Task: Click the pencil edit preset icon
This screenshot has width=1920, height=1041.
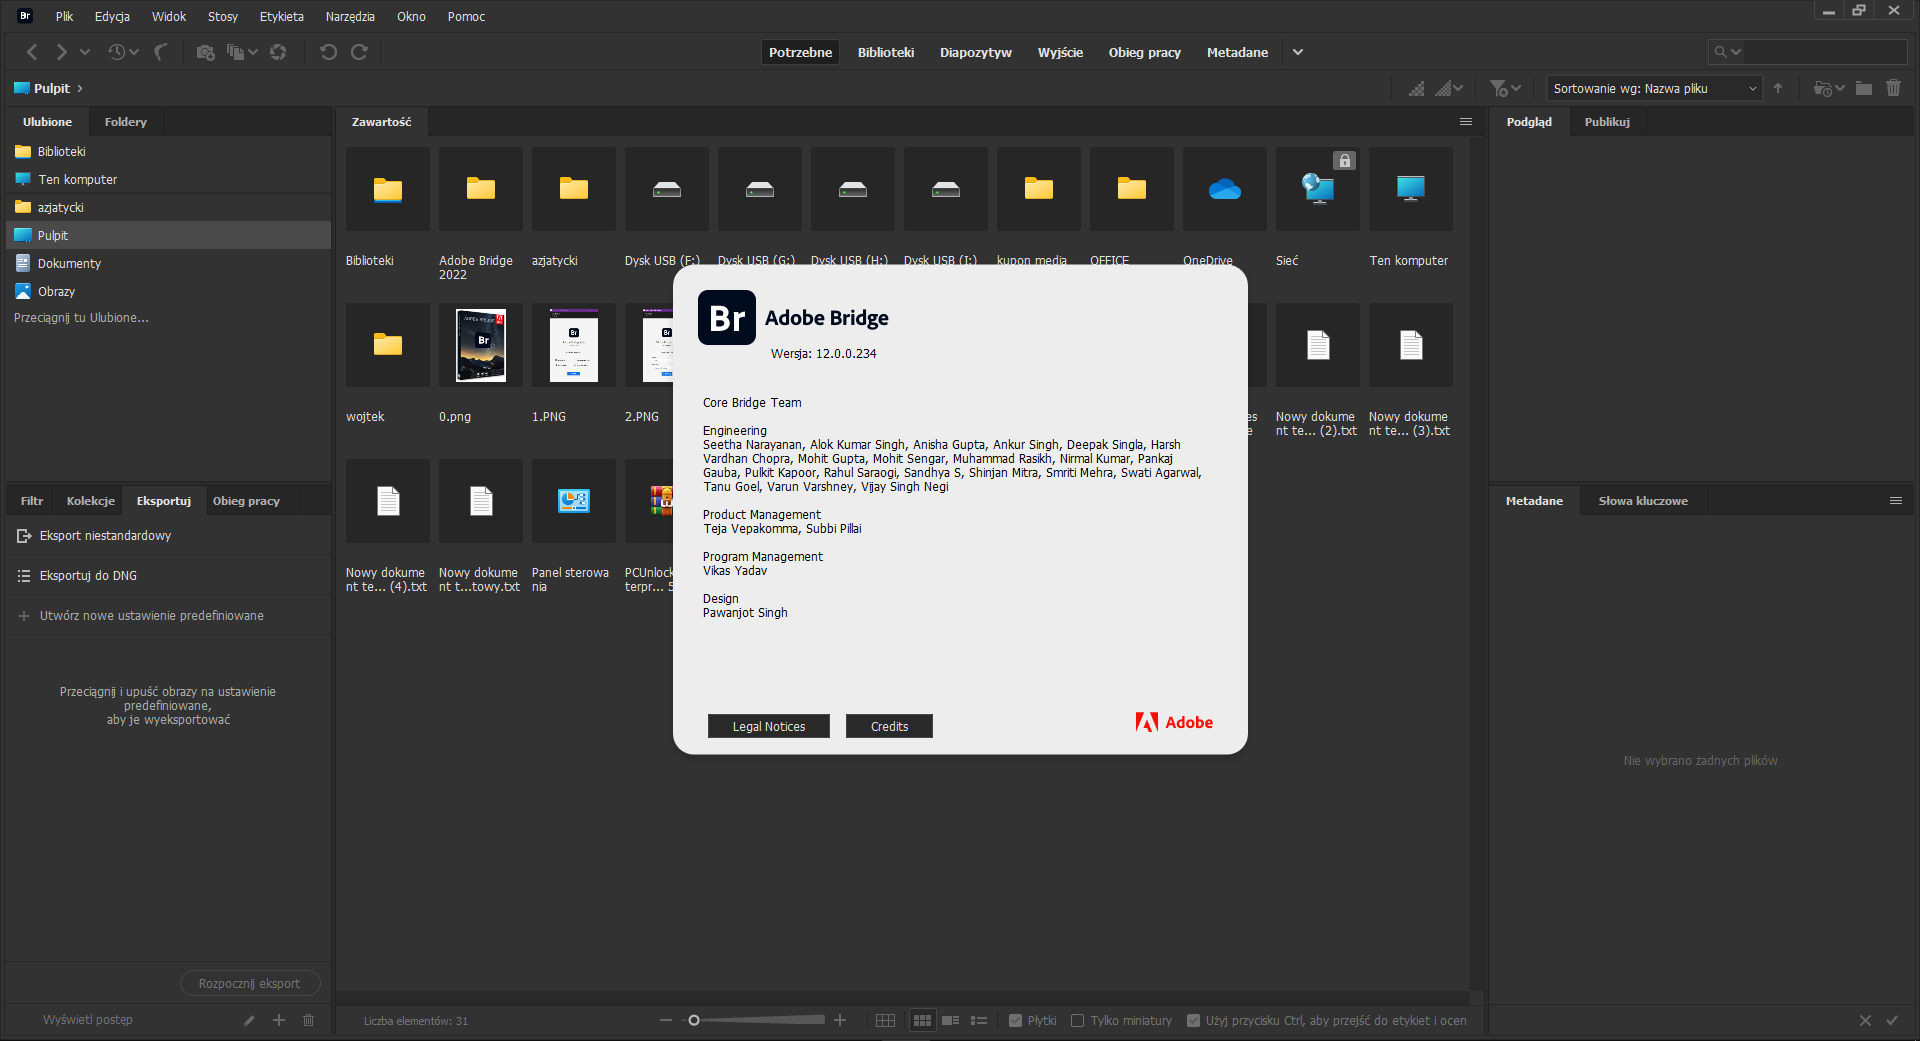Action: pos(249,1020)
